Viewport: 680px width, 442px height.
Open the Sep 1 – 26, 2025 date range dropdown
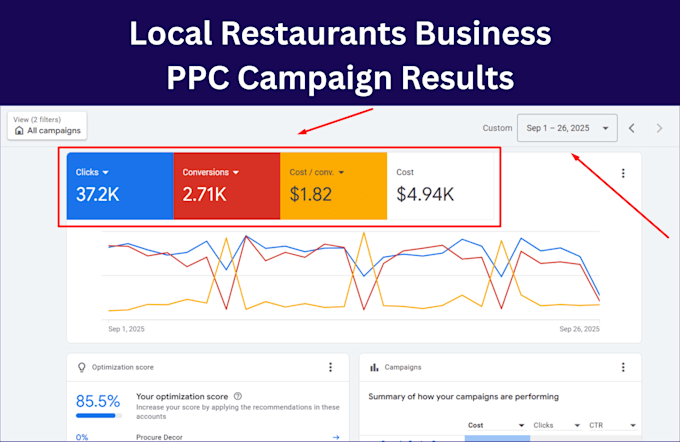click(567, 128)
